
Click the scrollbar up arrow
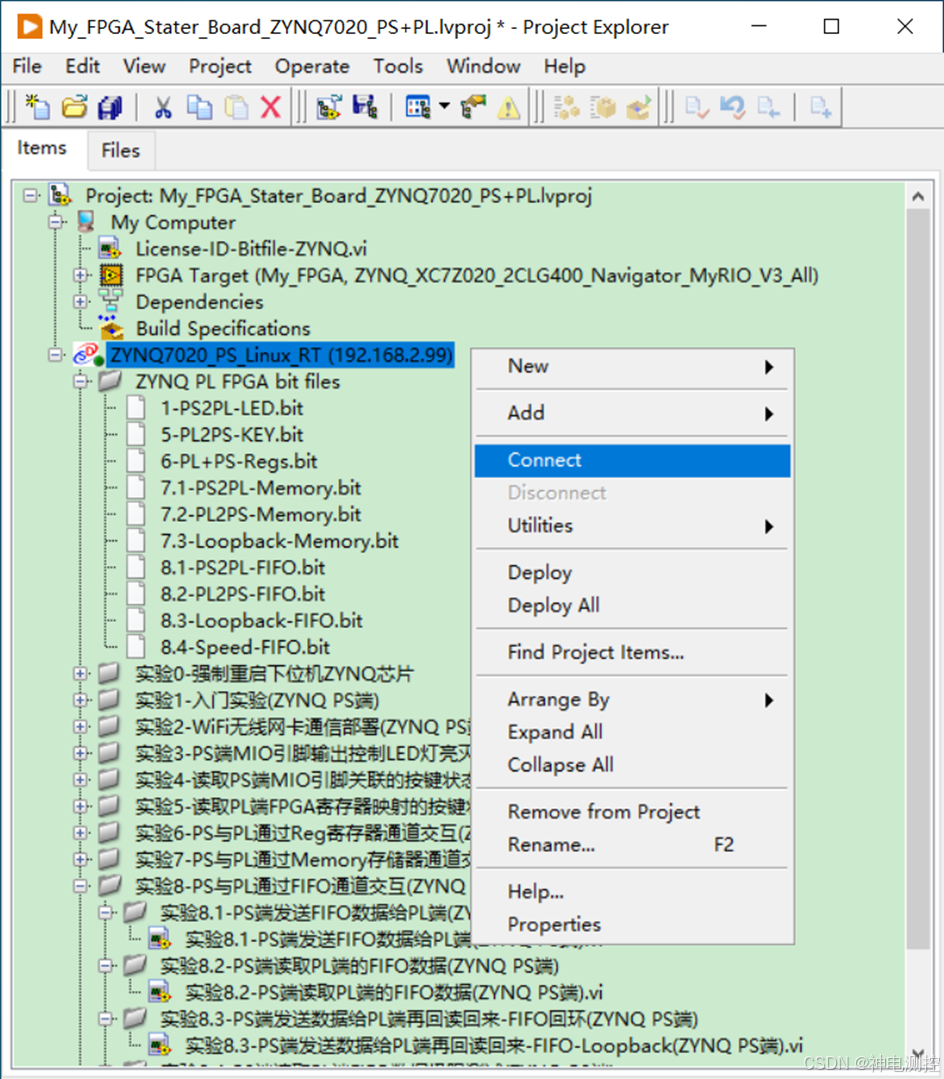pos(918,197)
